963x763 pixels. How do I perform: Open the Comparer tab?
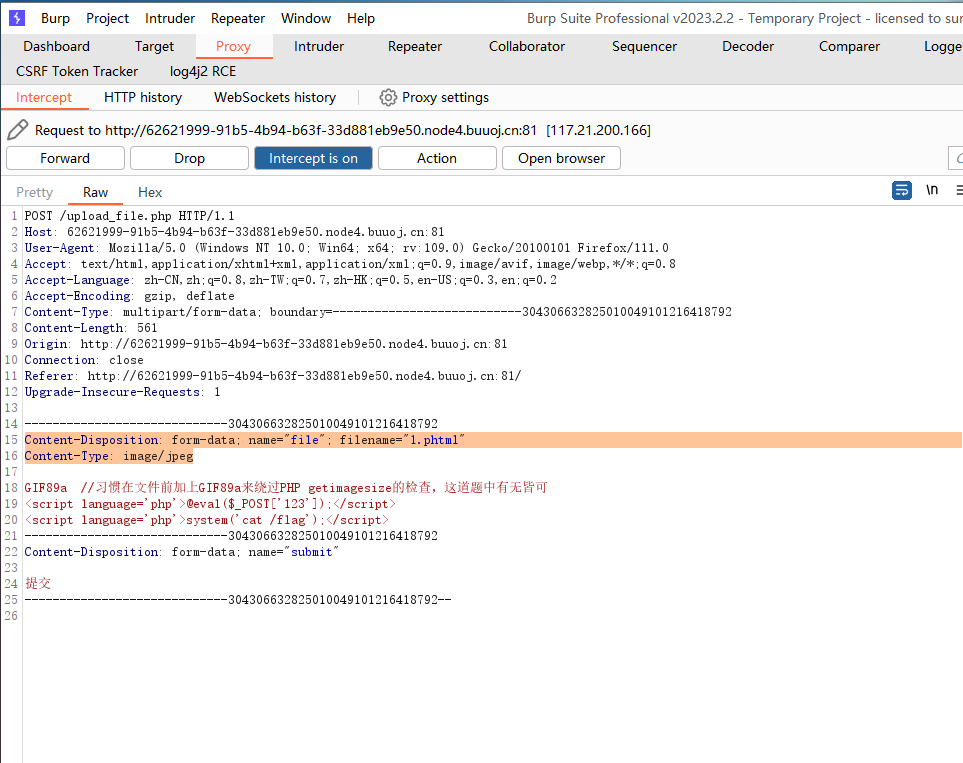(x=849, y=46)
